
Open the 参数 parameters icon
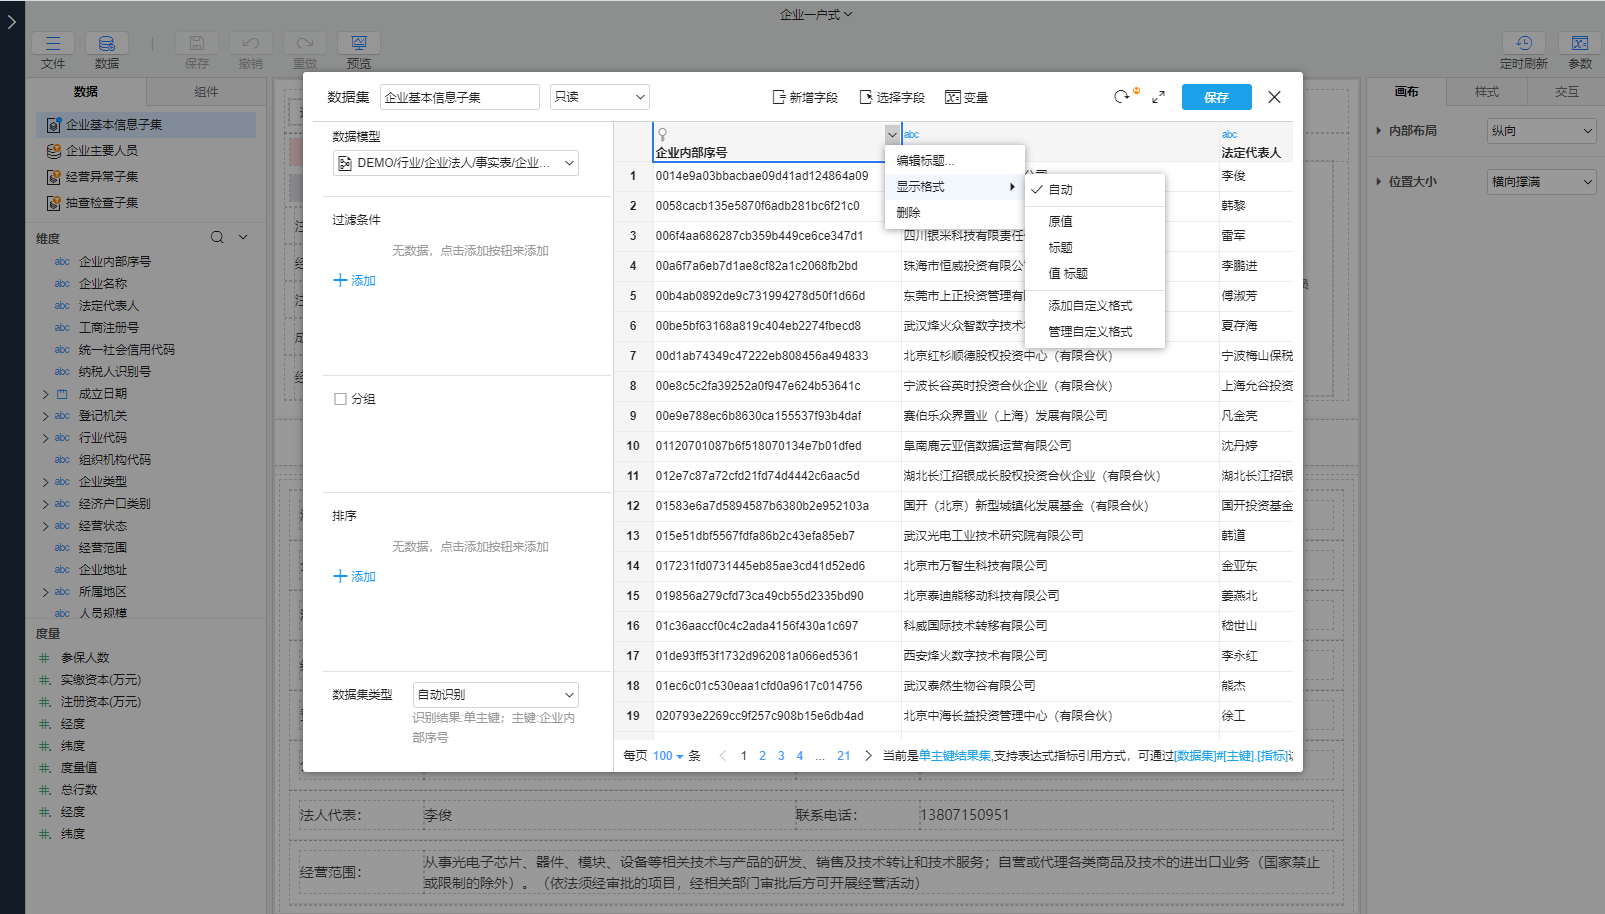(x=1579, y=43)
